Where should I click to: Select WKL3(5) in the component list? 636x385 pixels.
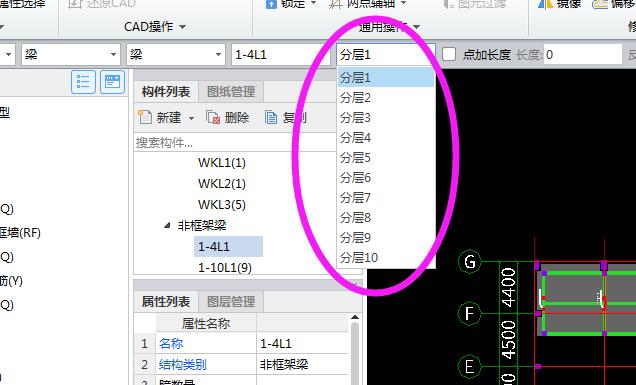222,204
